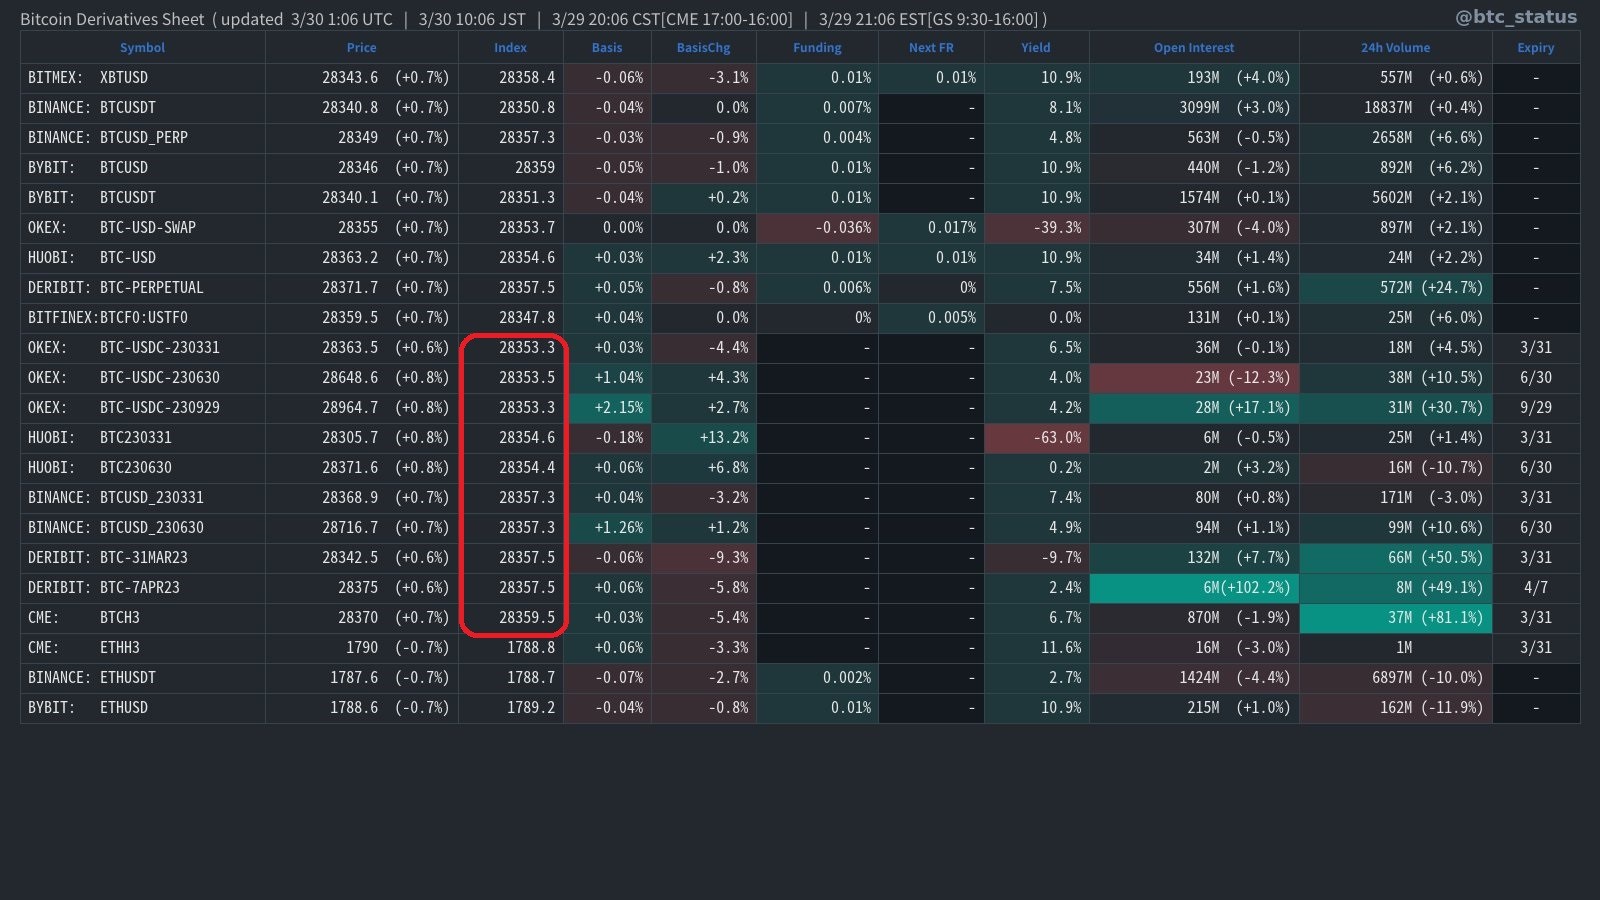Click the Price column header
The width and height of the screenshot is (1600, 900).
[361, 48]
